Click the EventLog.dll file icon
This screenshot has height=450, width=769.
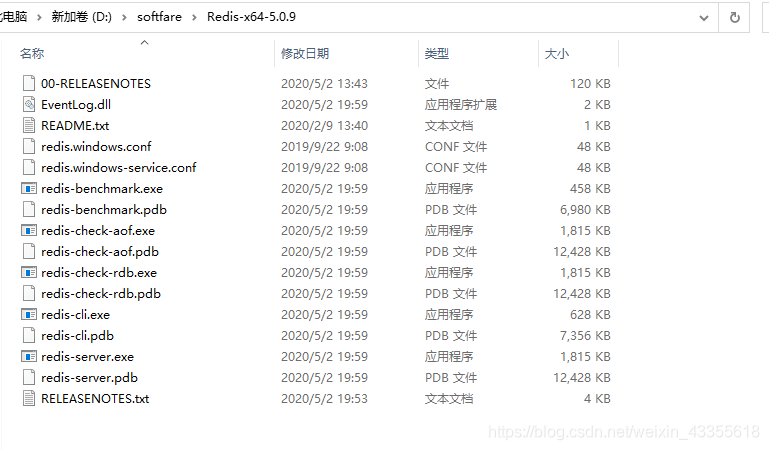(x=29, y=104)
